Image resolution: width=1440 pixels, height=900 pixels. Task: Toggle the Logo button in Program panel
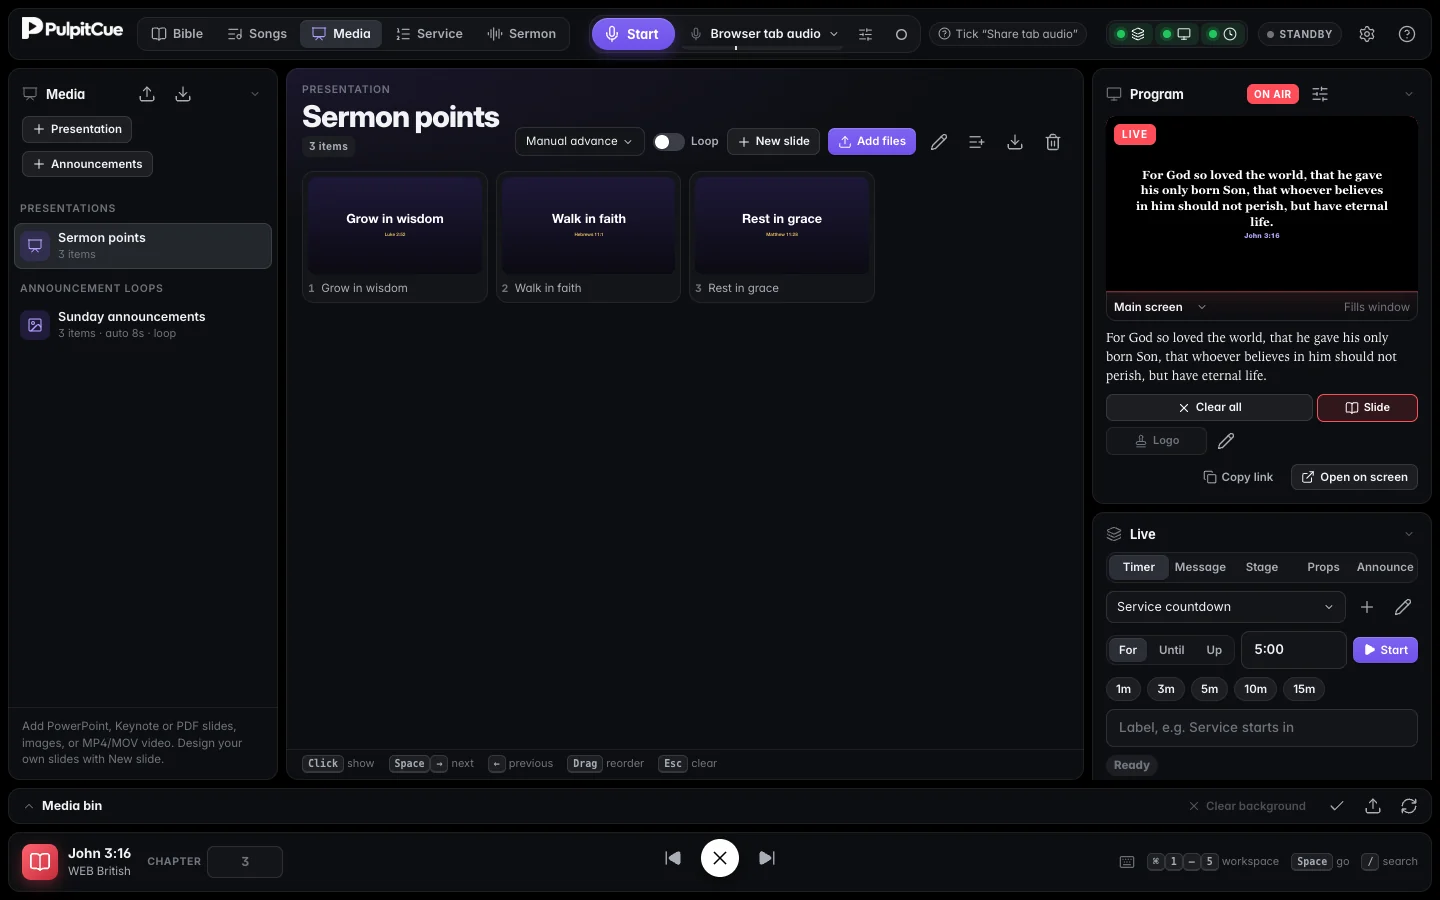1156,441
